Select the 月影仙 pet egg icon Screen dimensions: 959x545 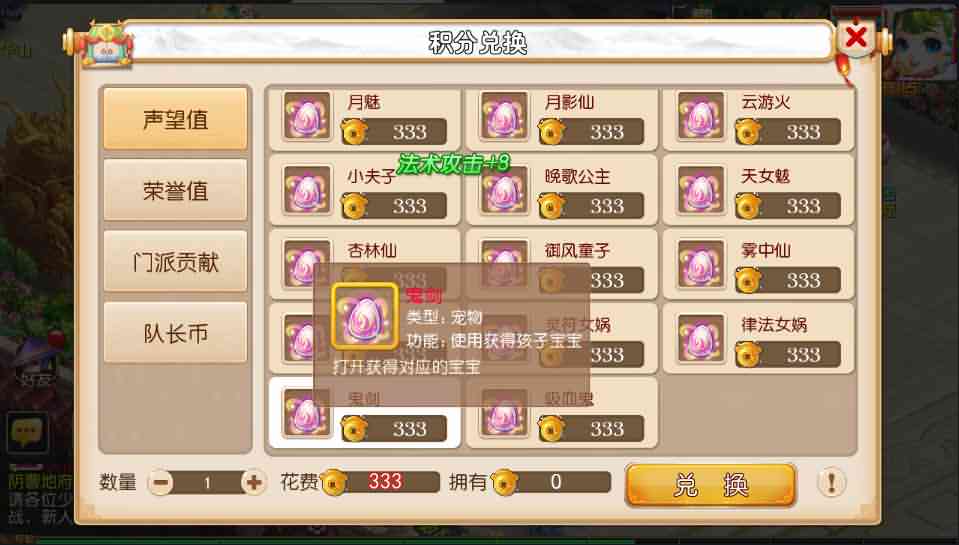pos(504,115)
